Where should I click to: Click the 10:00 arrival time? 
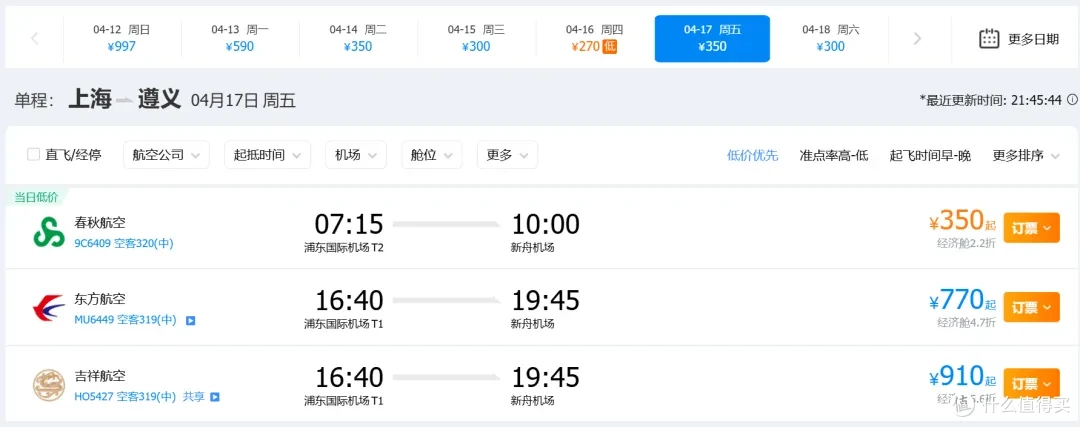(546, 224)
